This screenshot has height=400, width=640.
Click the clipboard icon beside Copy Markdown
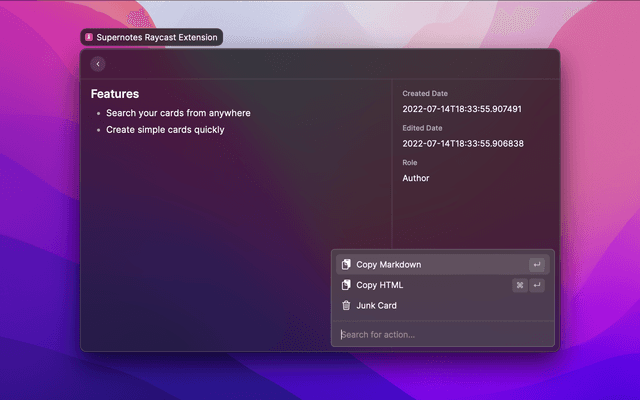pos(346,264)
